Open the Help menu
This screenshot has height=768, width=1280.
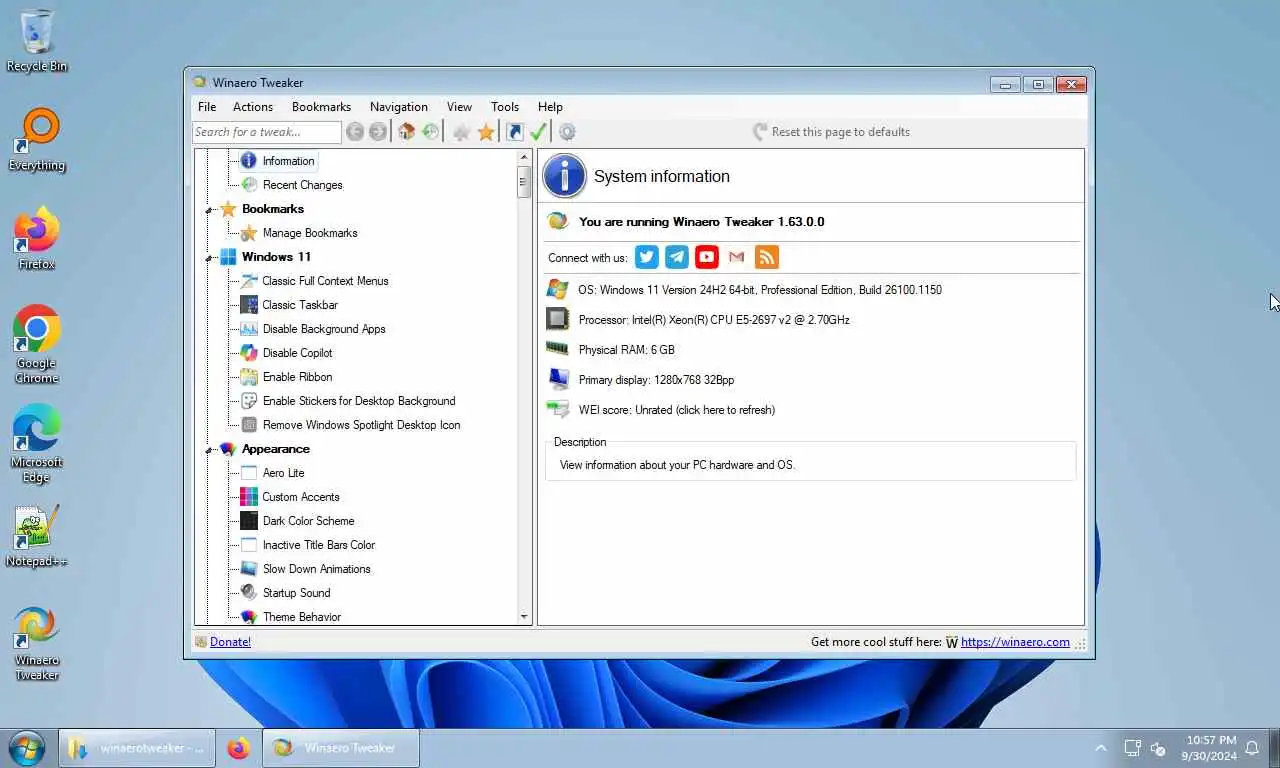coord(550,107)
